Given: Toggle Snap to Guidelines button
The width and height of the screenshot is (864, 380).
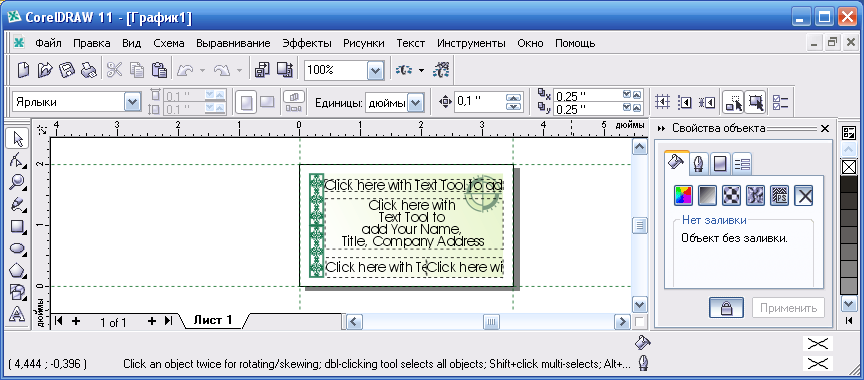Looking at the screenshot, I should (x=684, y=102).
